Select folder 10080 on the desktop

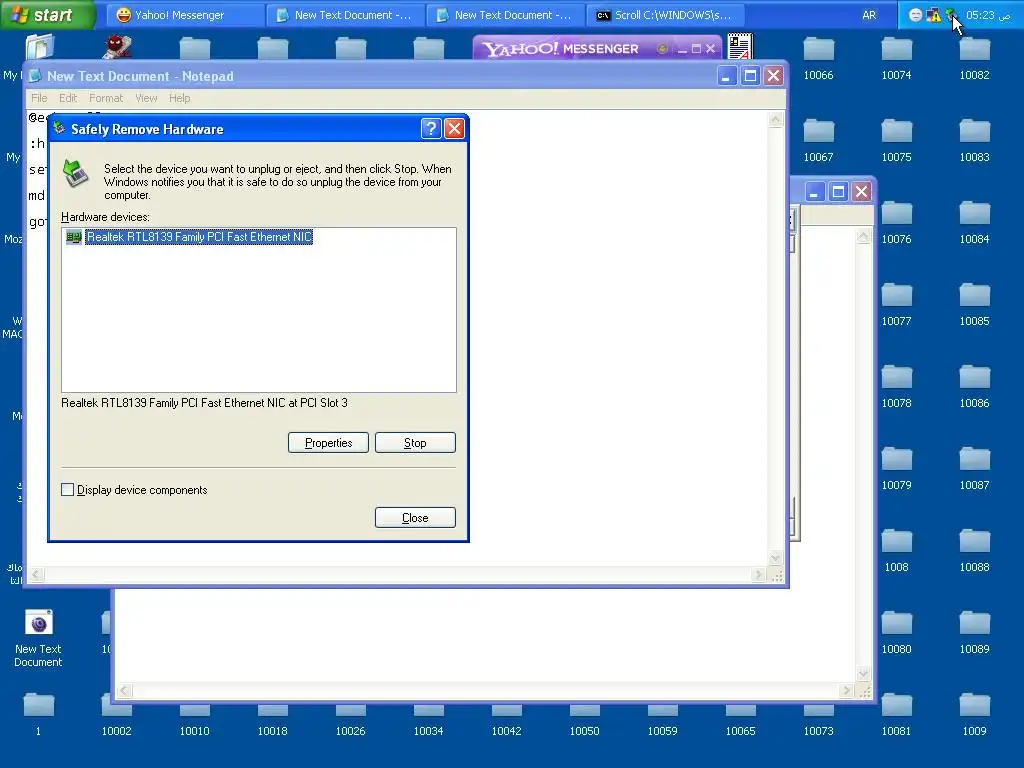tap(897, 632)
